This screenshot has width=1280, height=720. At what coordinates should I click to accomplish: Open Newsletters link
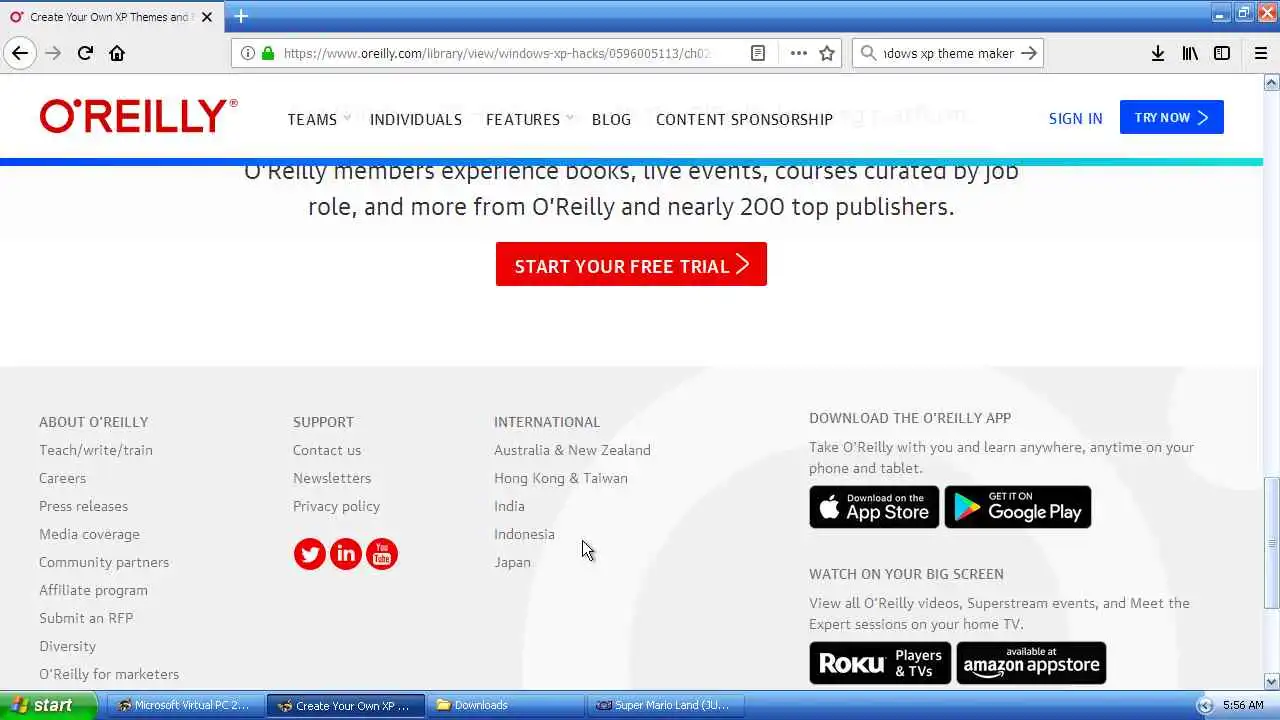pos(332,478)
